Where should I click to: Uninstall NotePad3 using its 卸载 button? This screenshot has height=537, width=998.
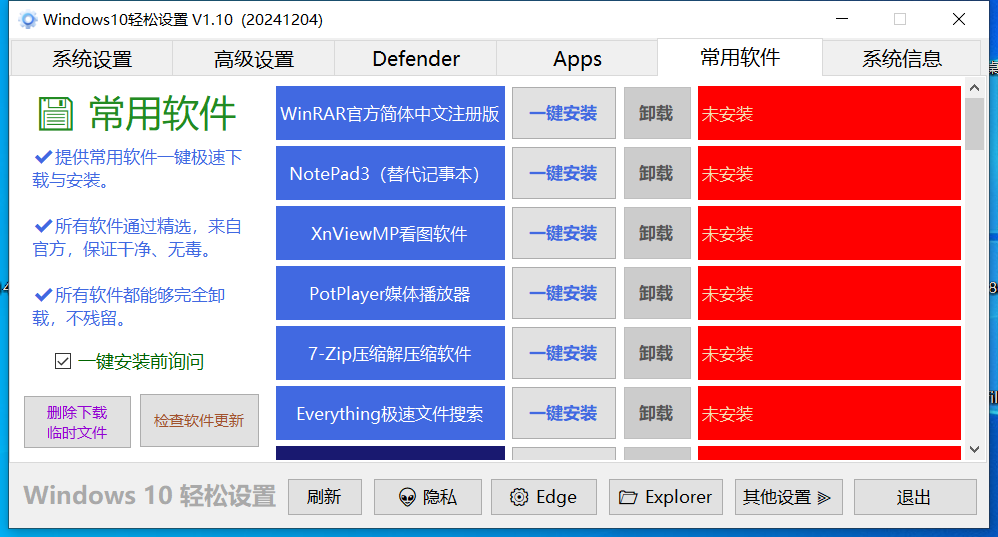point(657,173)
